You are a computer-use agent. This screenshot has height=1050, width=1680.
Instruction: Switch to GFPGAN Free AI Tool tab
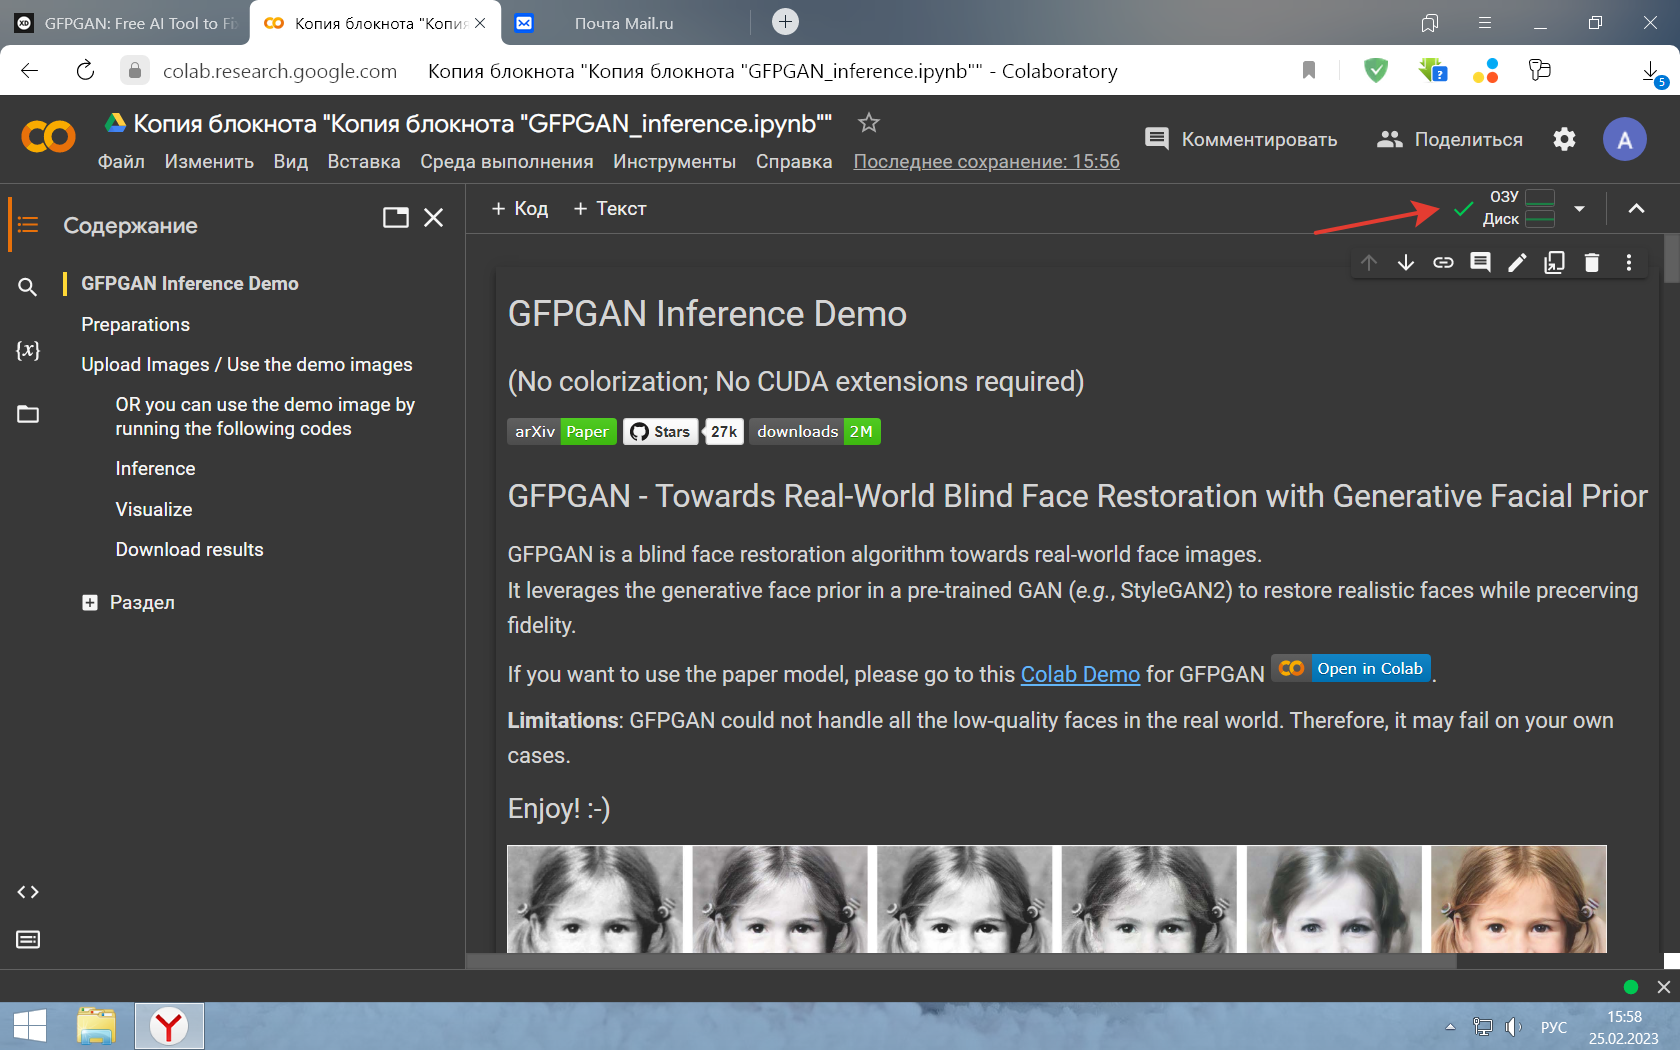[125, 23]
